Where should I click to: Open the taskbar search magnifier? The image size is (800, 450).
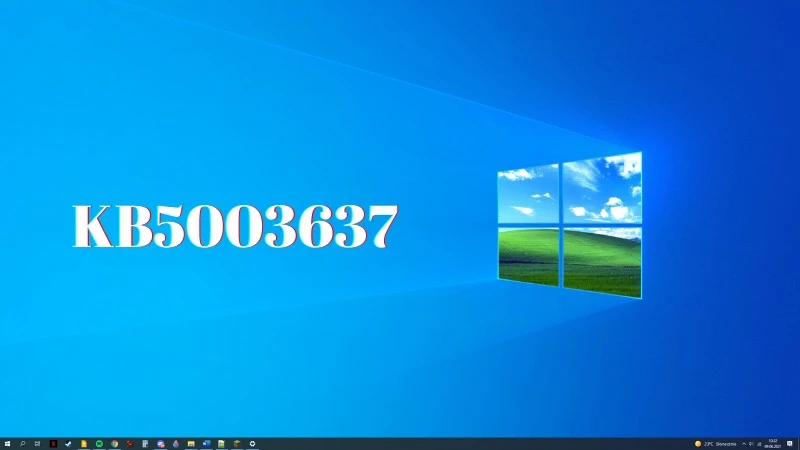coord(22,444)
